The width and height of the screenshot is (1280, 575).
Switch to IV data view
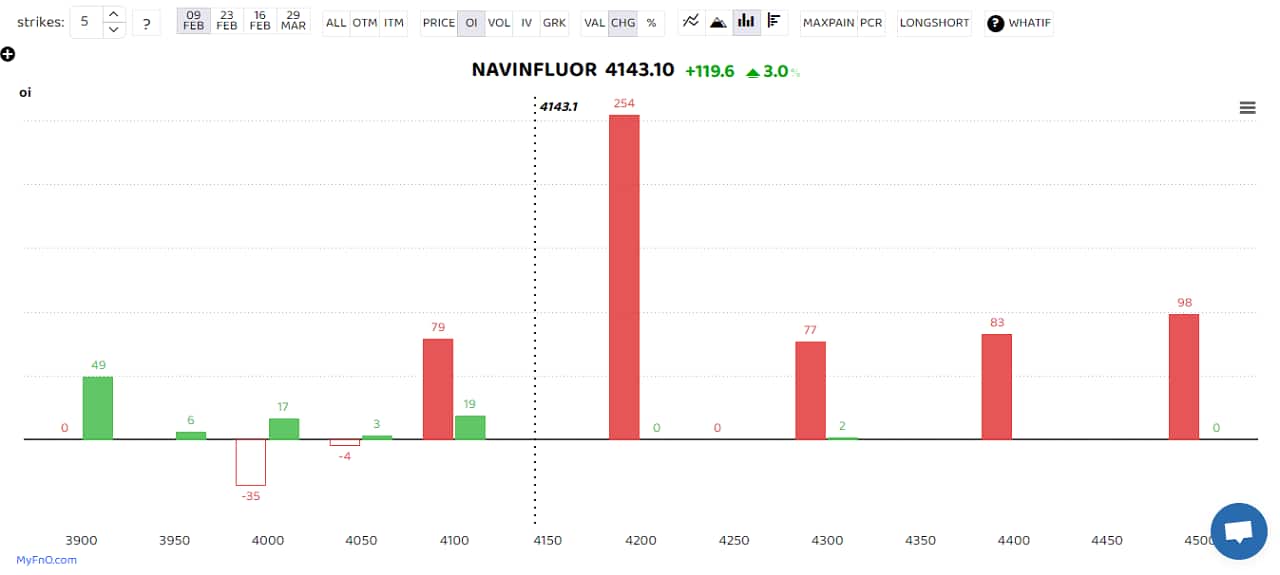pos(526,22)
